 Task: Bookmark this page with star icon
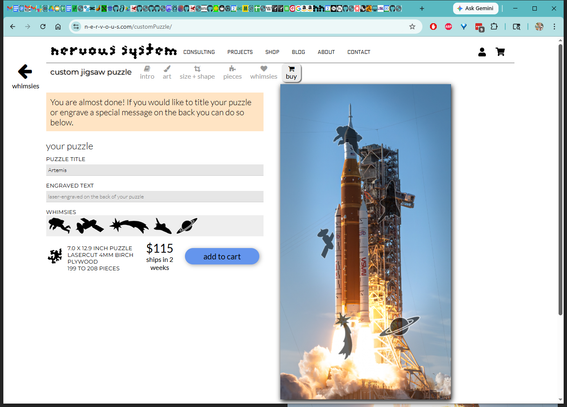click(412, 26)
